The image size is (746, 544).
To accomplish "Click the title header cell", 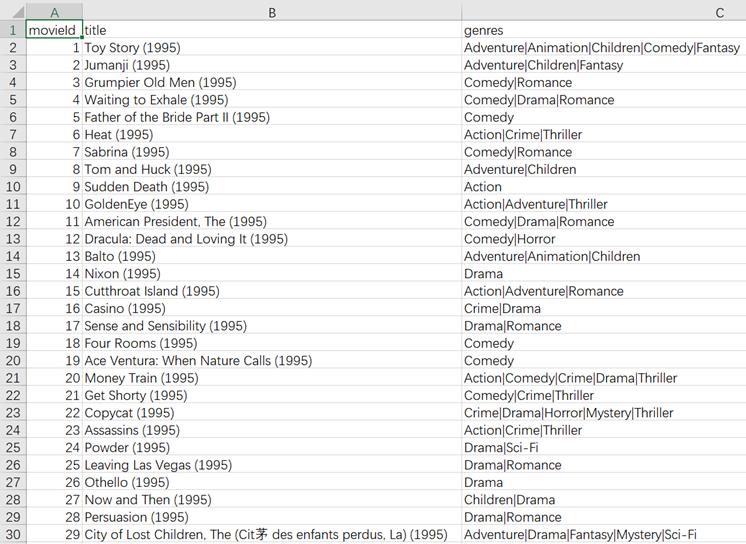I will (272, 30).
